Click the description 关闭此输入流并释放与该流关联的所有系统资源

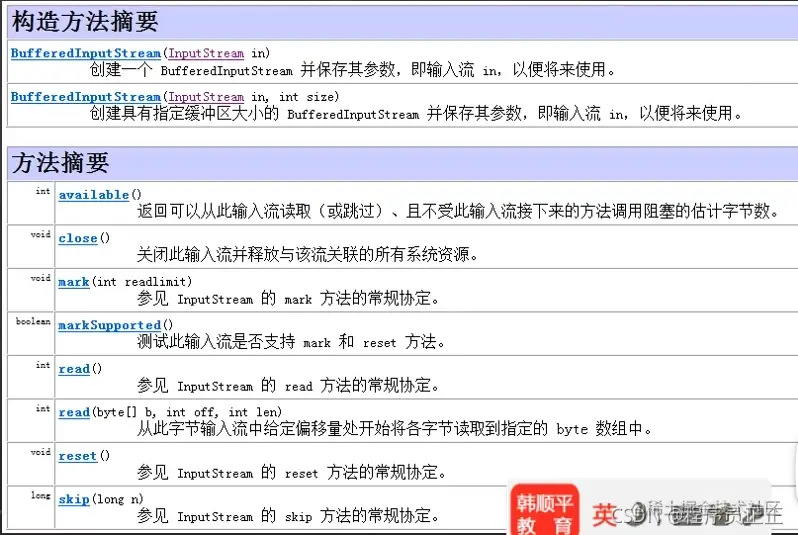(307, 254)
